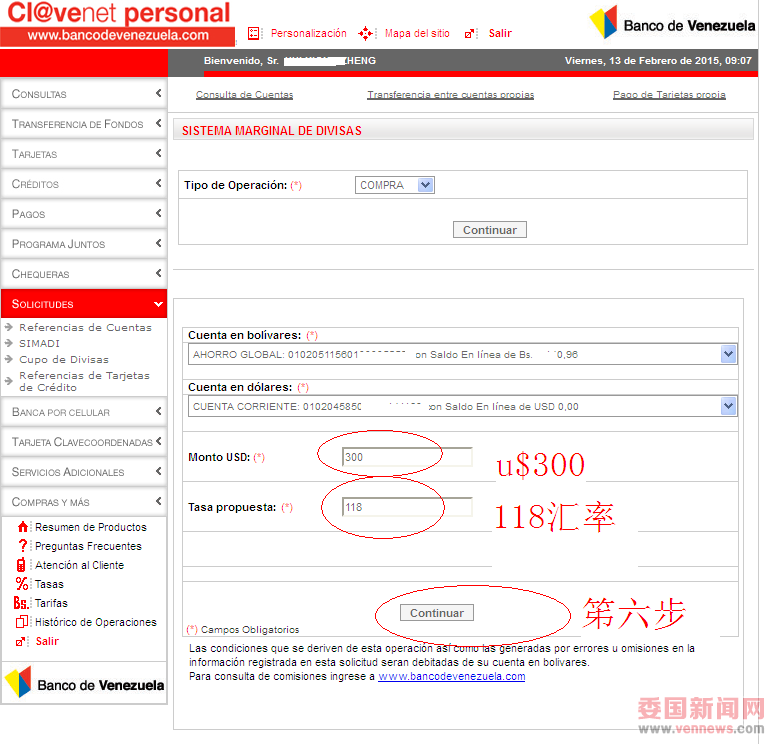
Task: Click the Banco de Venezuela sidebar logo
Action: pyautogui.click(x=84, y=682)
